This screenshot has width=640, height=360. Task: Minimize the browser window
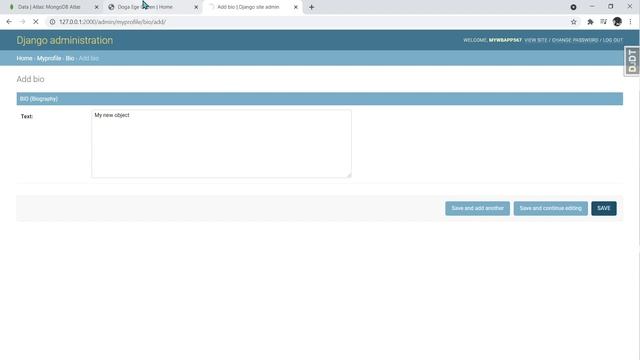[x=592, y=7]
